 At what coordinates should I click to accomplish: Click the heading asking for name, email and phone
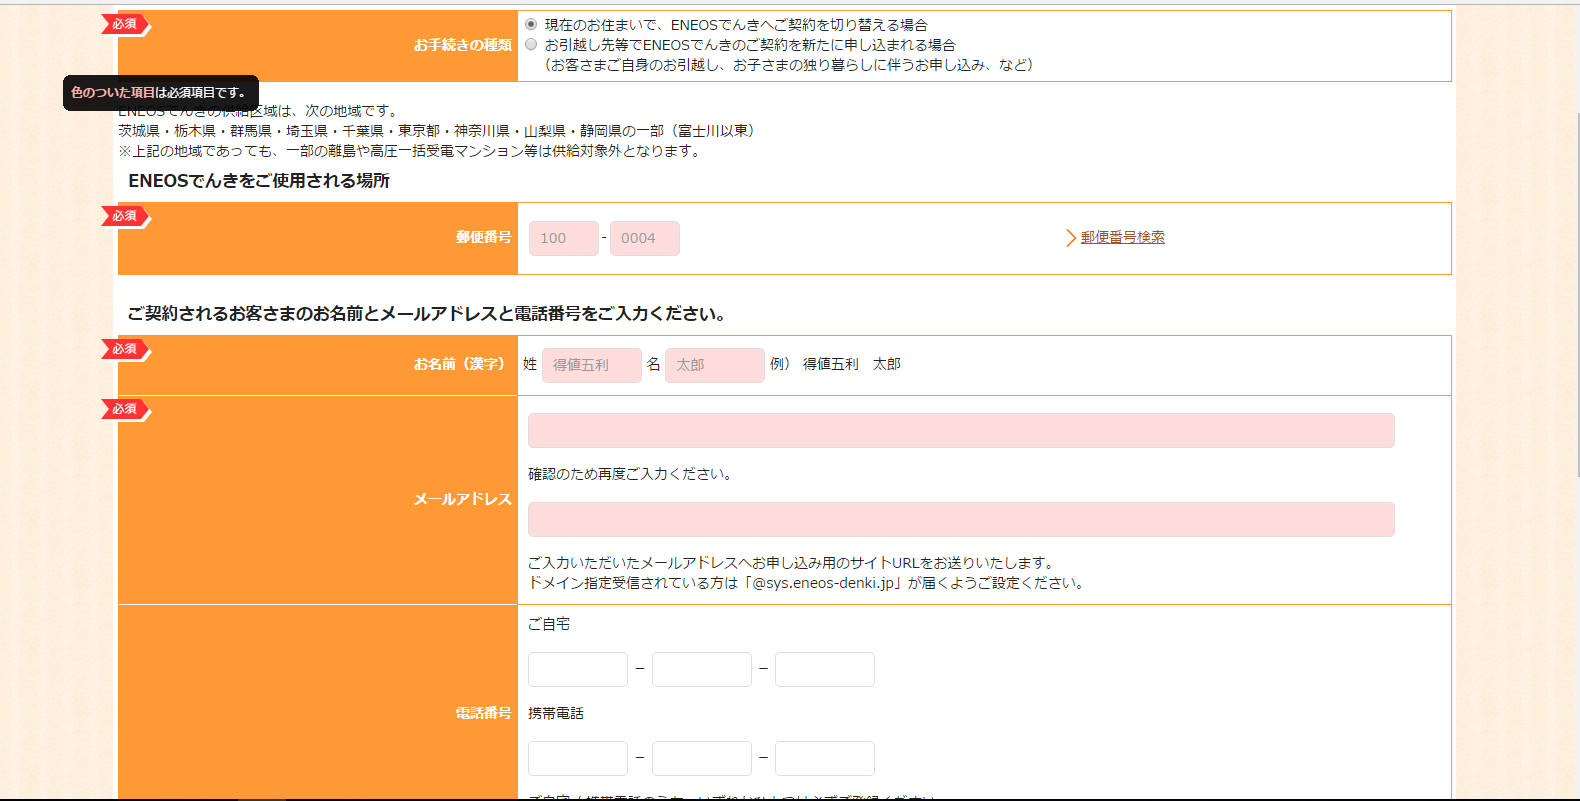[x=427, y=314]
